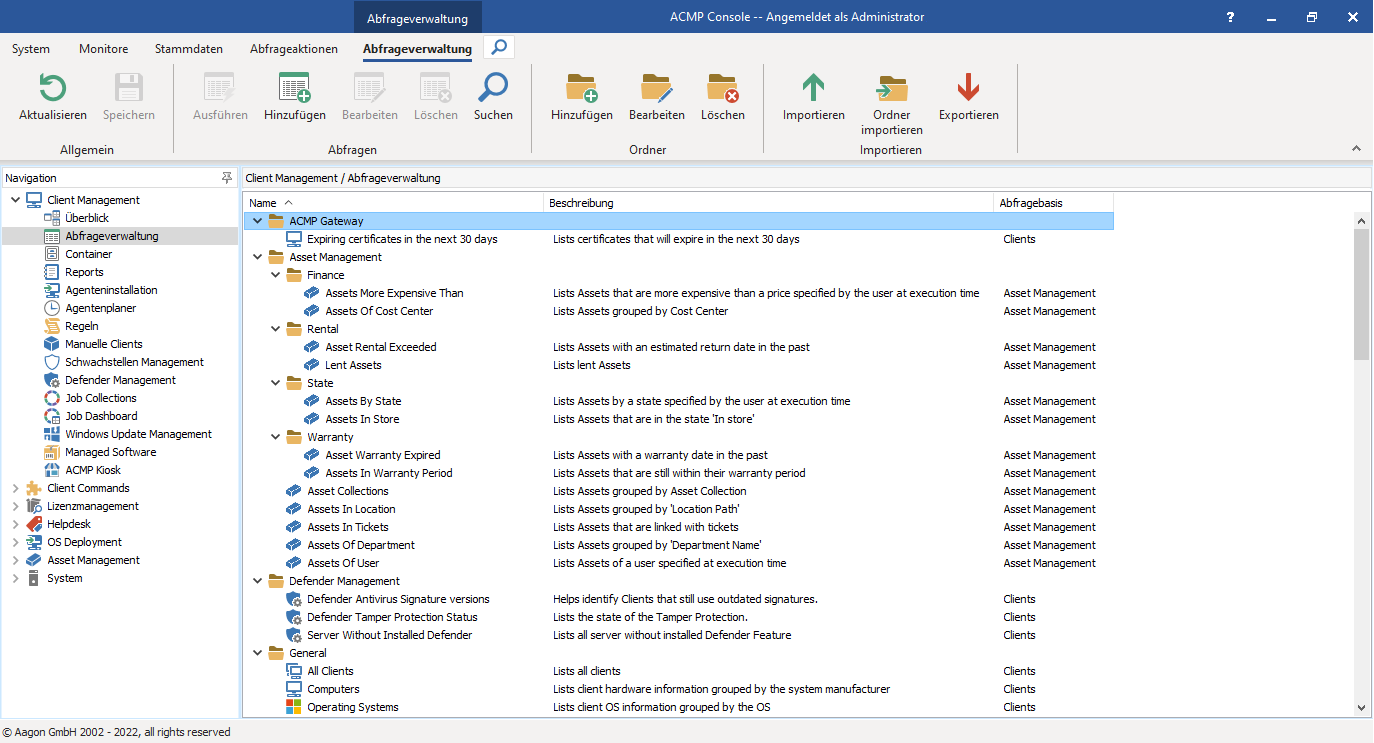Switch to the Stammdaten tab
The width and height of the screenshot is (1374, 743).
[x=189, y=48]
